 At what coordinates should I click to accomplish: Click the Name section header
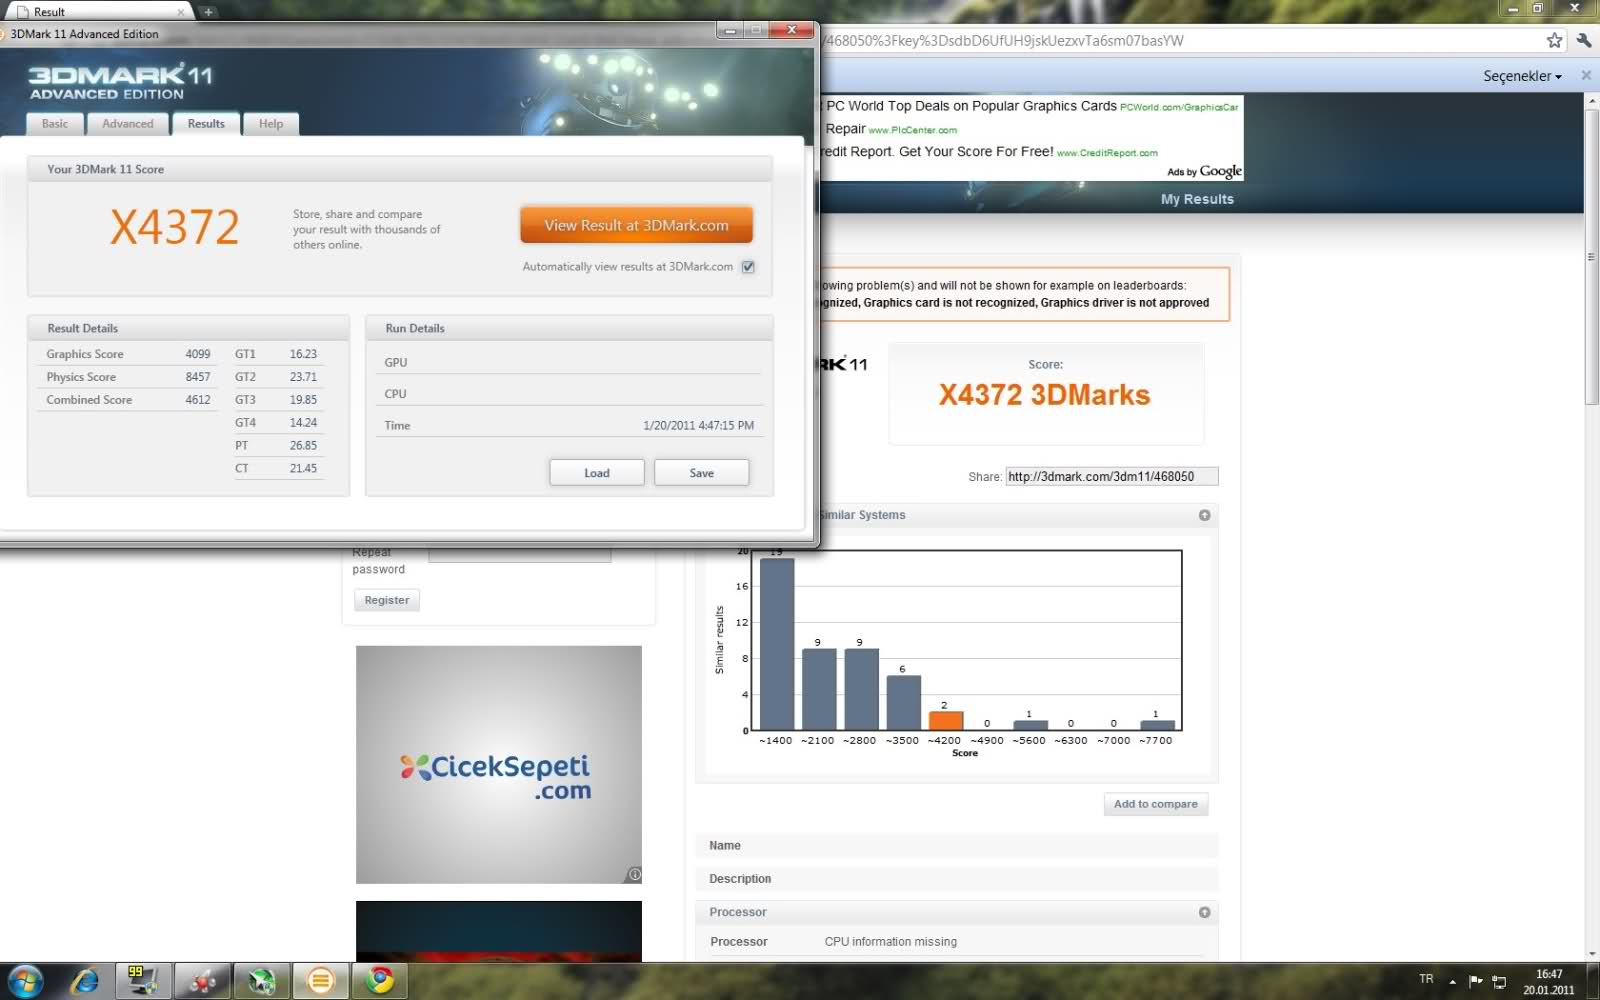[x=957, y=846]
